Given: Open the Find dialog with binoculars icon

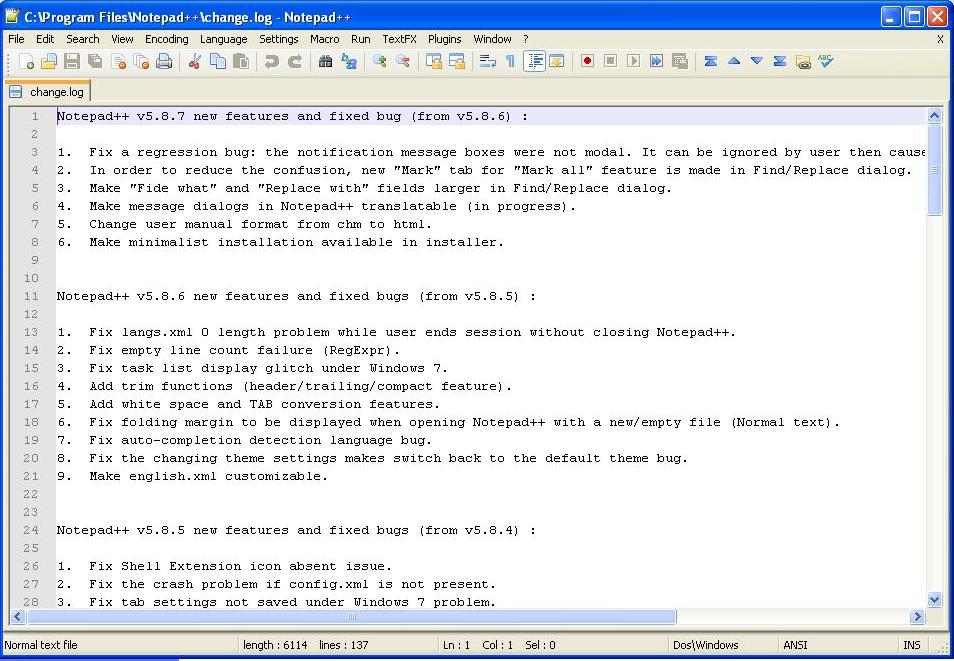Looking at the screenshot, I should click(325, 61).
